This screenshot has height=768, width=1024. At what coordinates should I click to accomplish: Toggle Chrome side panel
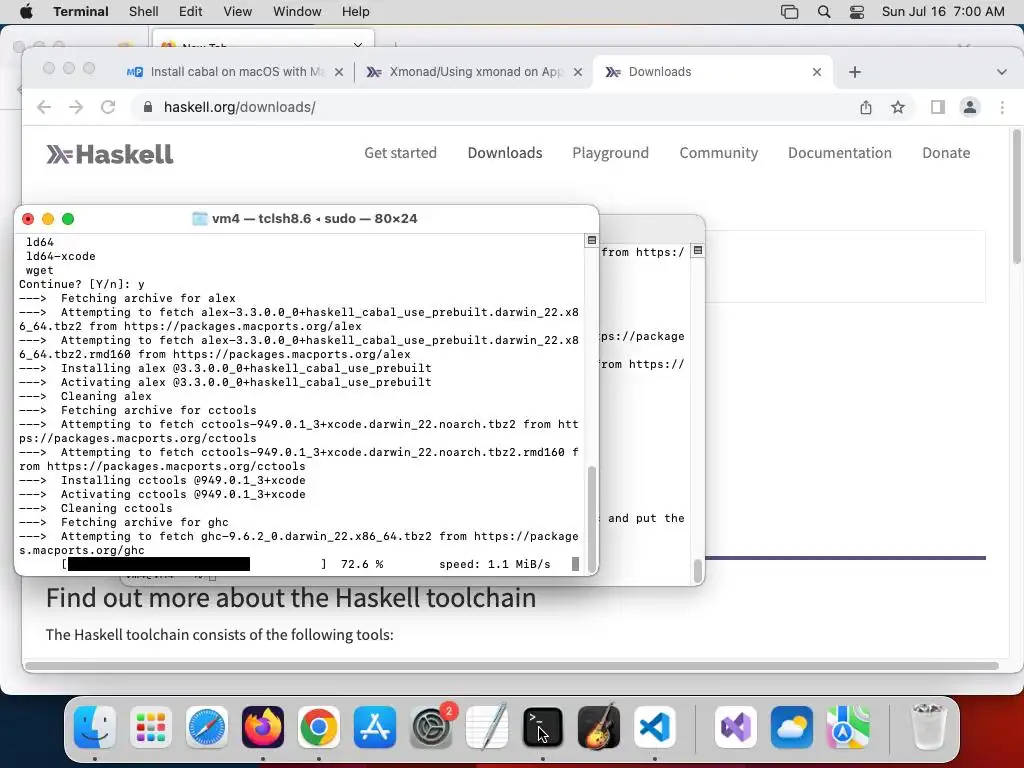[x=938, y=107]
